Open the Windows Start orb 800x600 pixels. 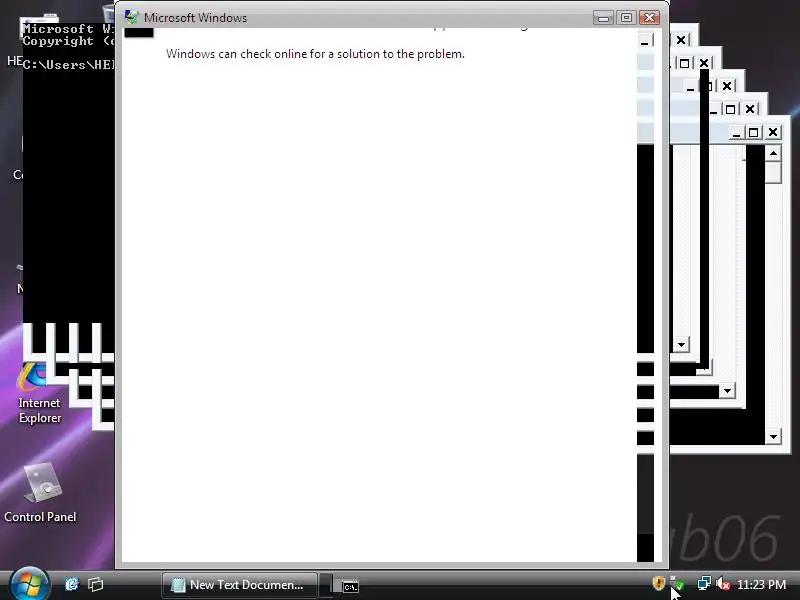(29, 584)
